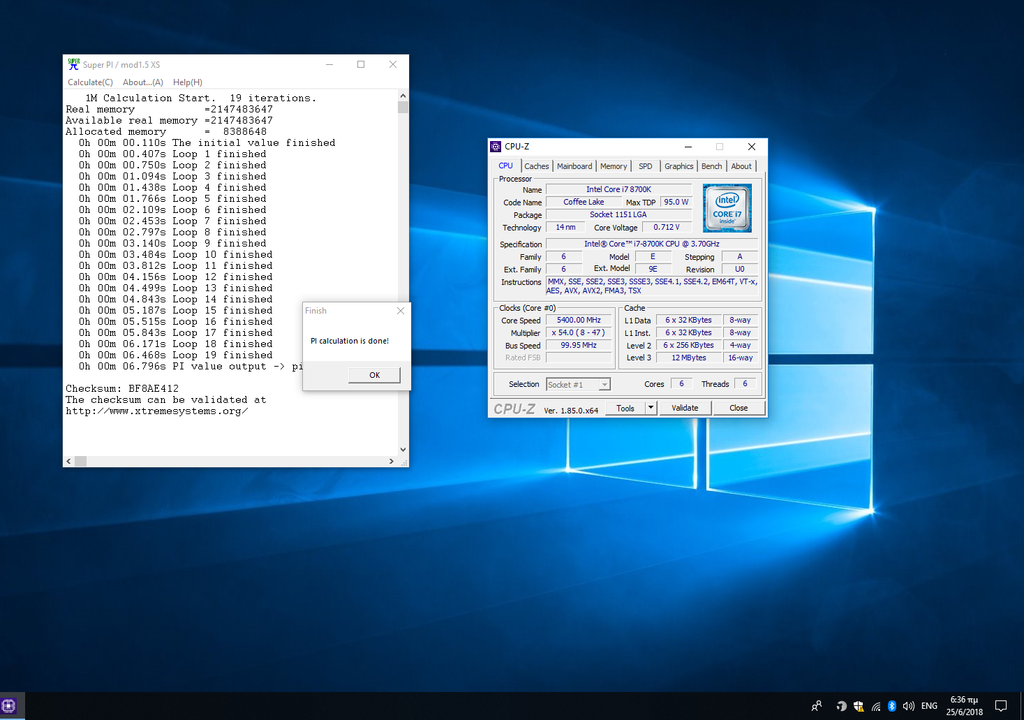Switch to the Mainboard tab
Image resolution: width=1024 pixels, height=720 pixels.
[575, 167]
